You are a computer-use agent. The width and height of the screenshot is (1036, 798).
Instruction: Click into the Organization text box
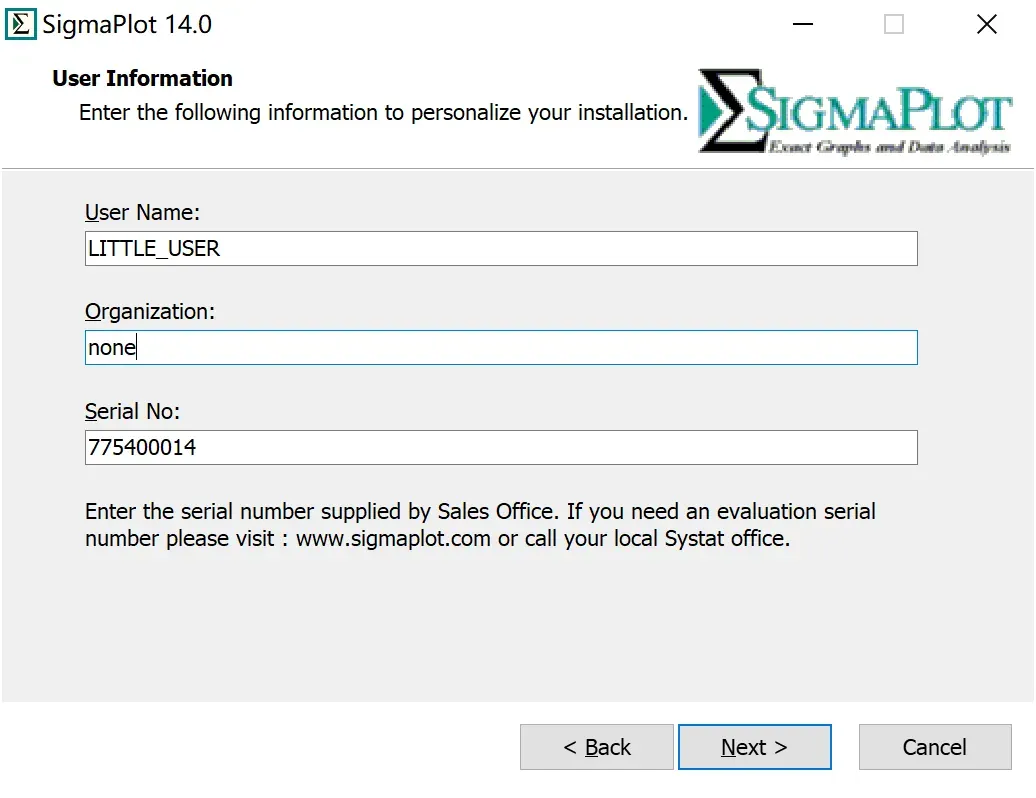(x=501, y=347)
